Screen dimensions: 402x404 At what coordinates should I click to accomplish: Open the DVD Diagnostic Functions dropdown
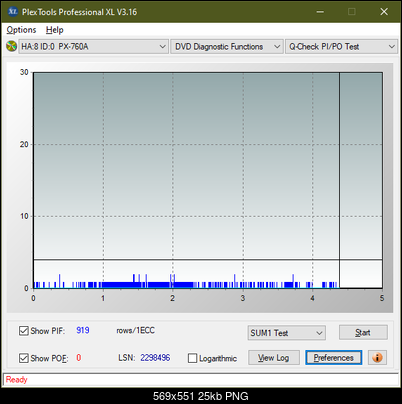pos(227,47)
